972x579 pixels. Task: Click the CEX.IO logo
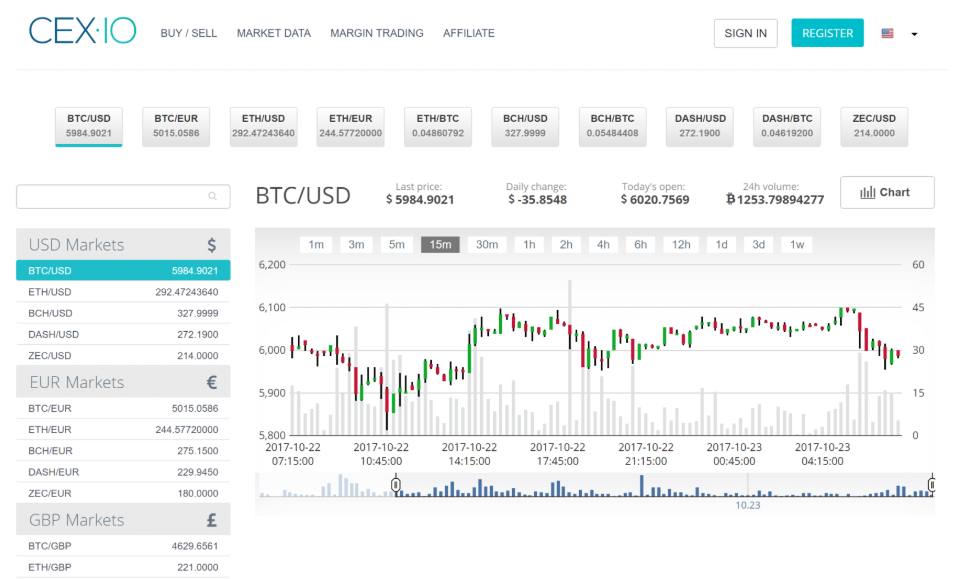click(80, 30)
